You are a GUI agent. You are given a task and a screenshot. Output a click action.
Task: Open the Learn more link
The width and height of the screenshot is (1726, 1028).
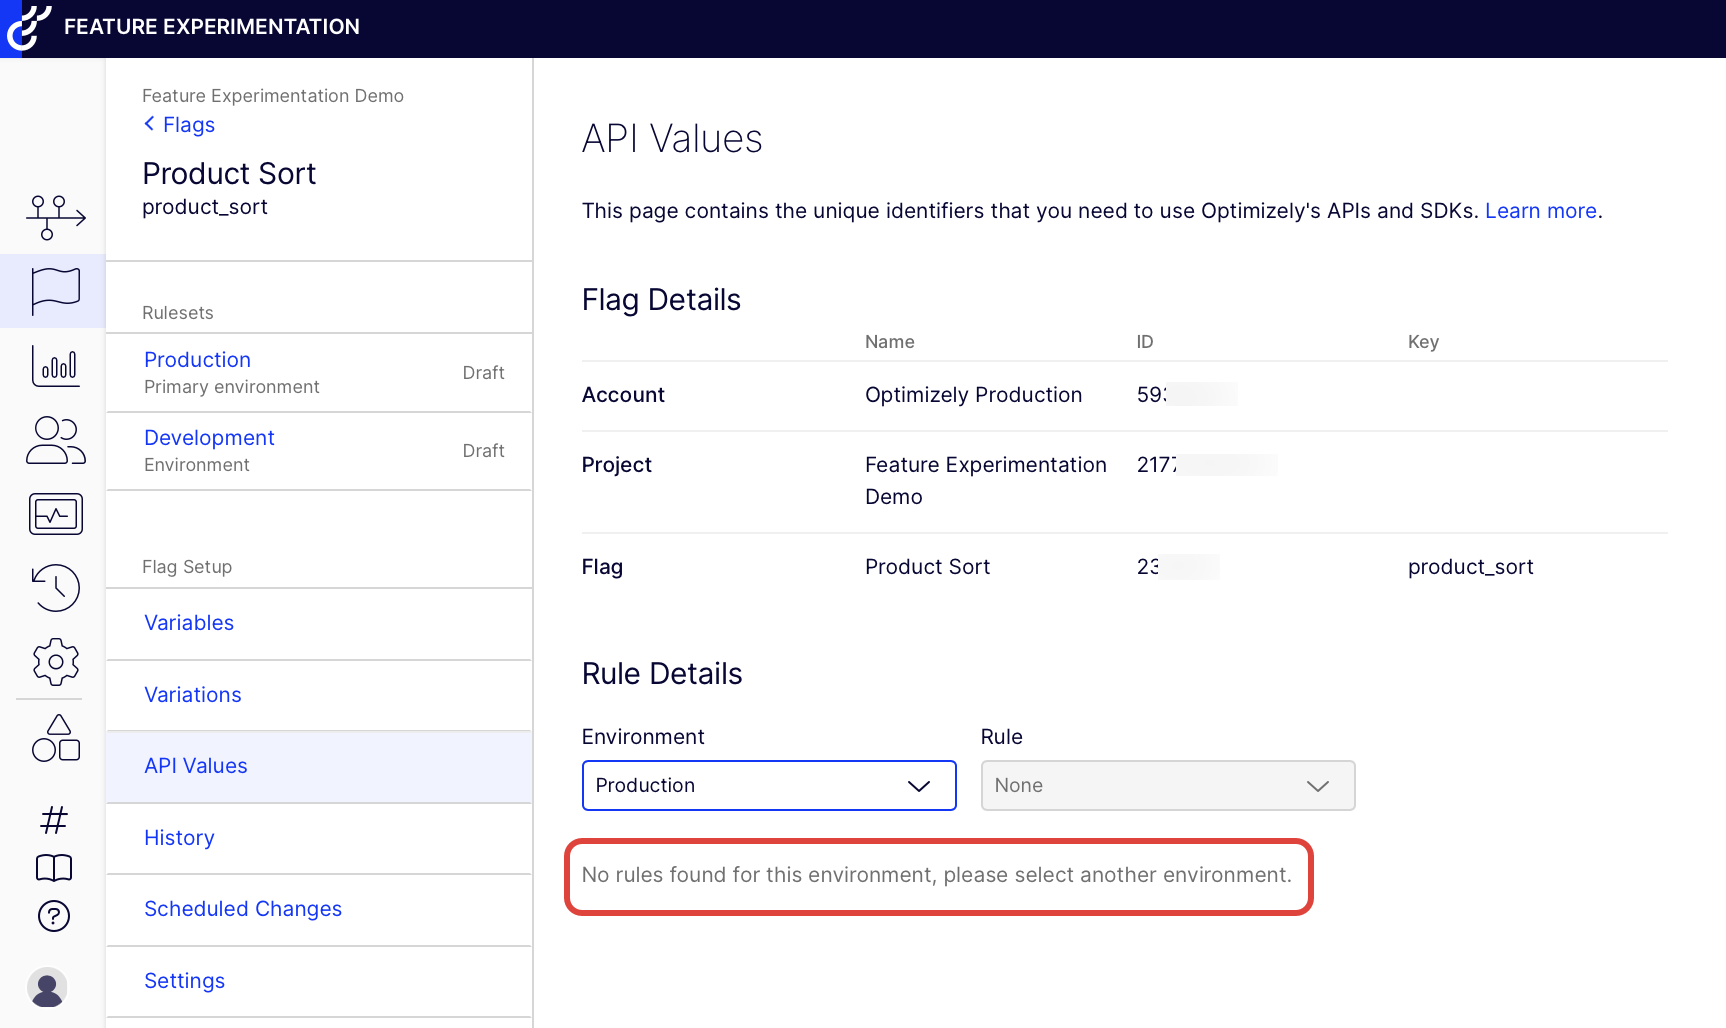pos(1540,211)
